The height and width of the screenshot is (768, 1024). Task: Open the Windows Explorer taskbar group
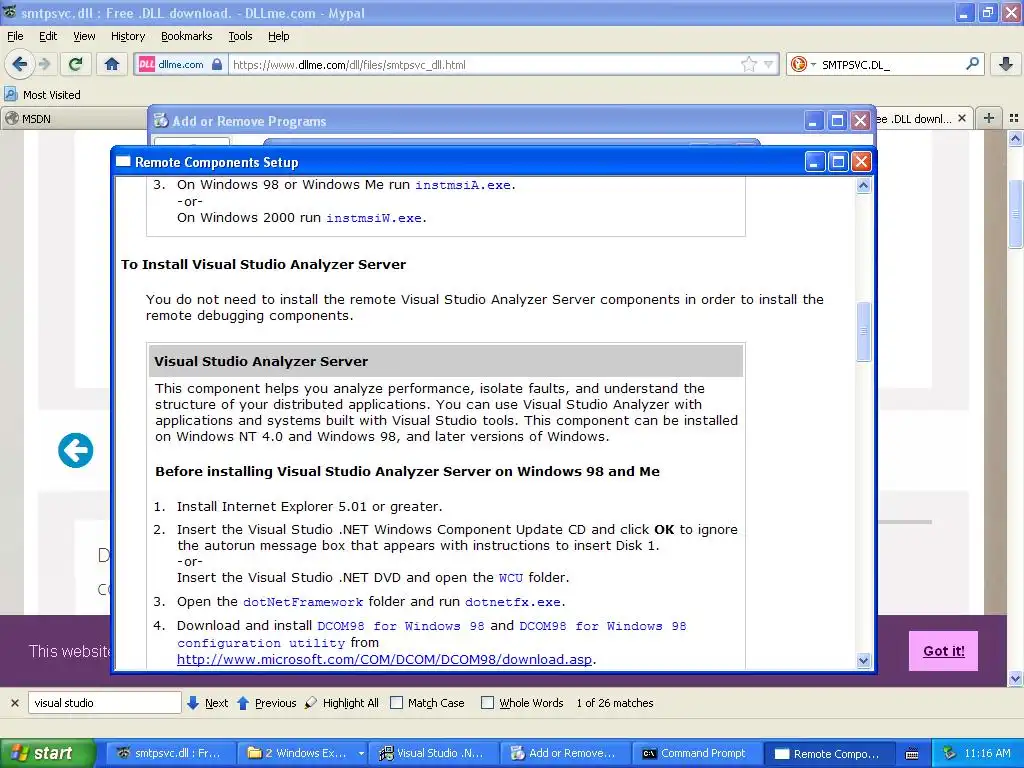[x=297, y=753]
